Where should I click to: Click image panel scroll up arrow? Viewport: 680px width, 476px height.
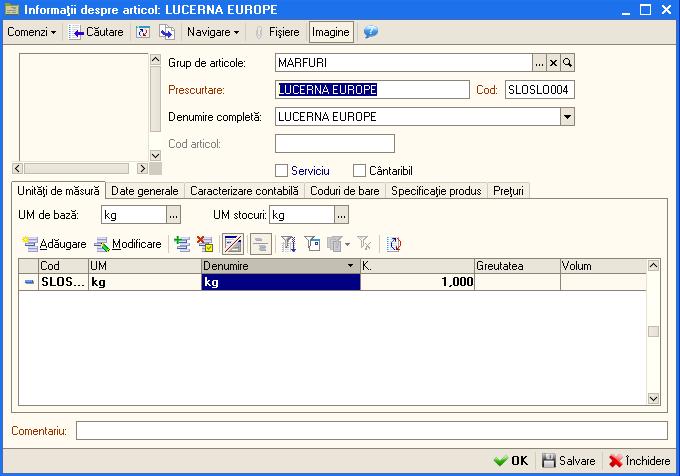[156, 59]
